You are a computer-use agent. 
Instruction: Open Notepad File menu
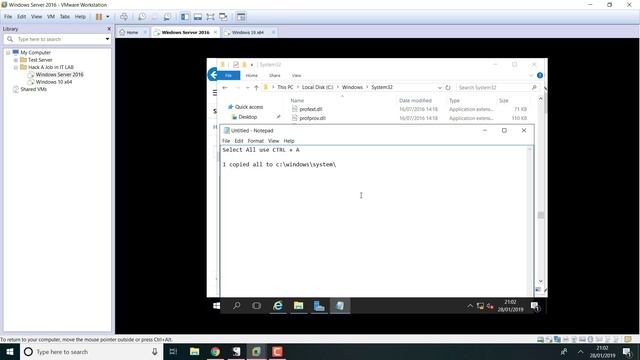(226, 141)
